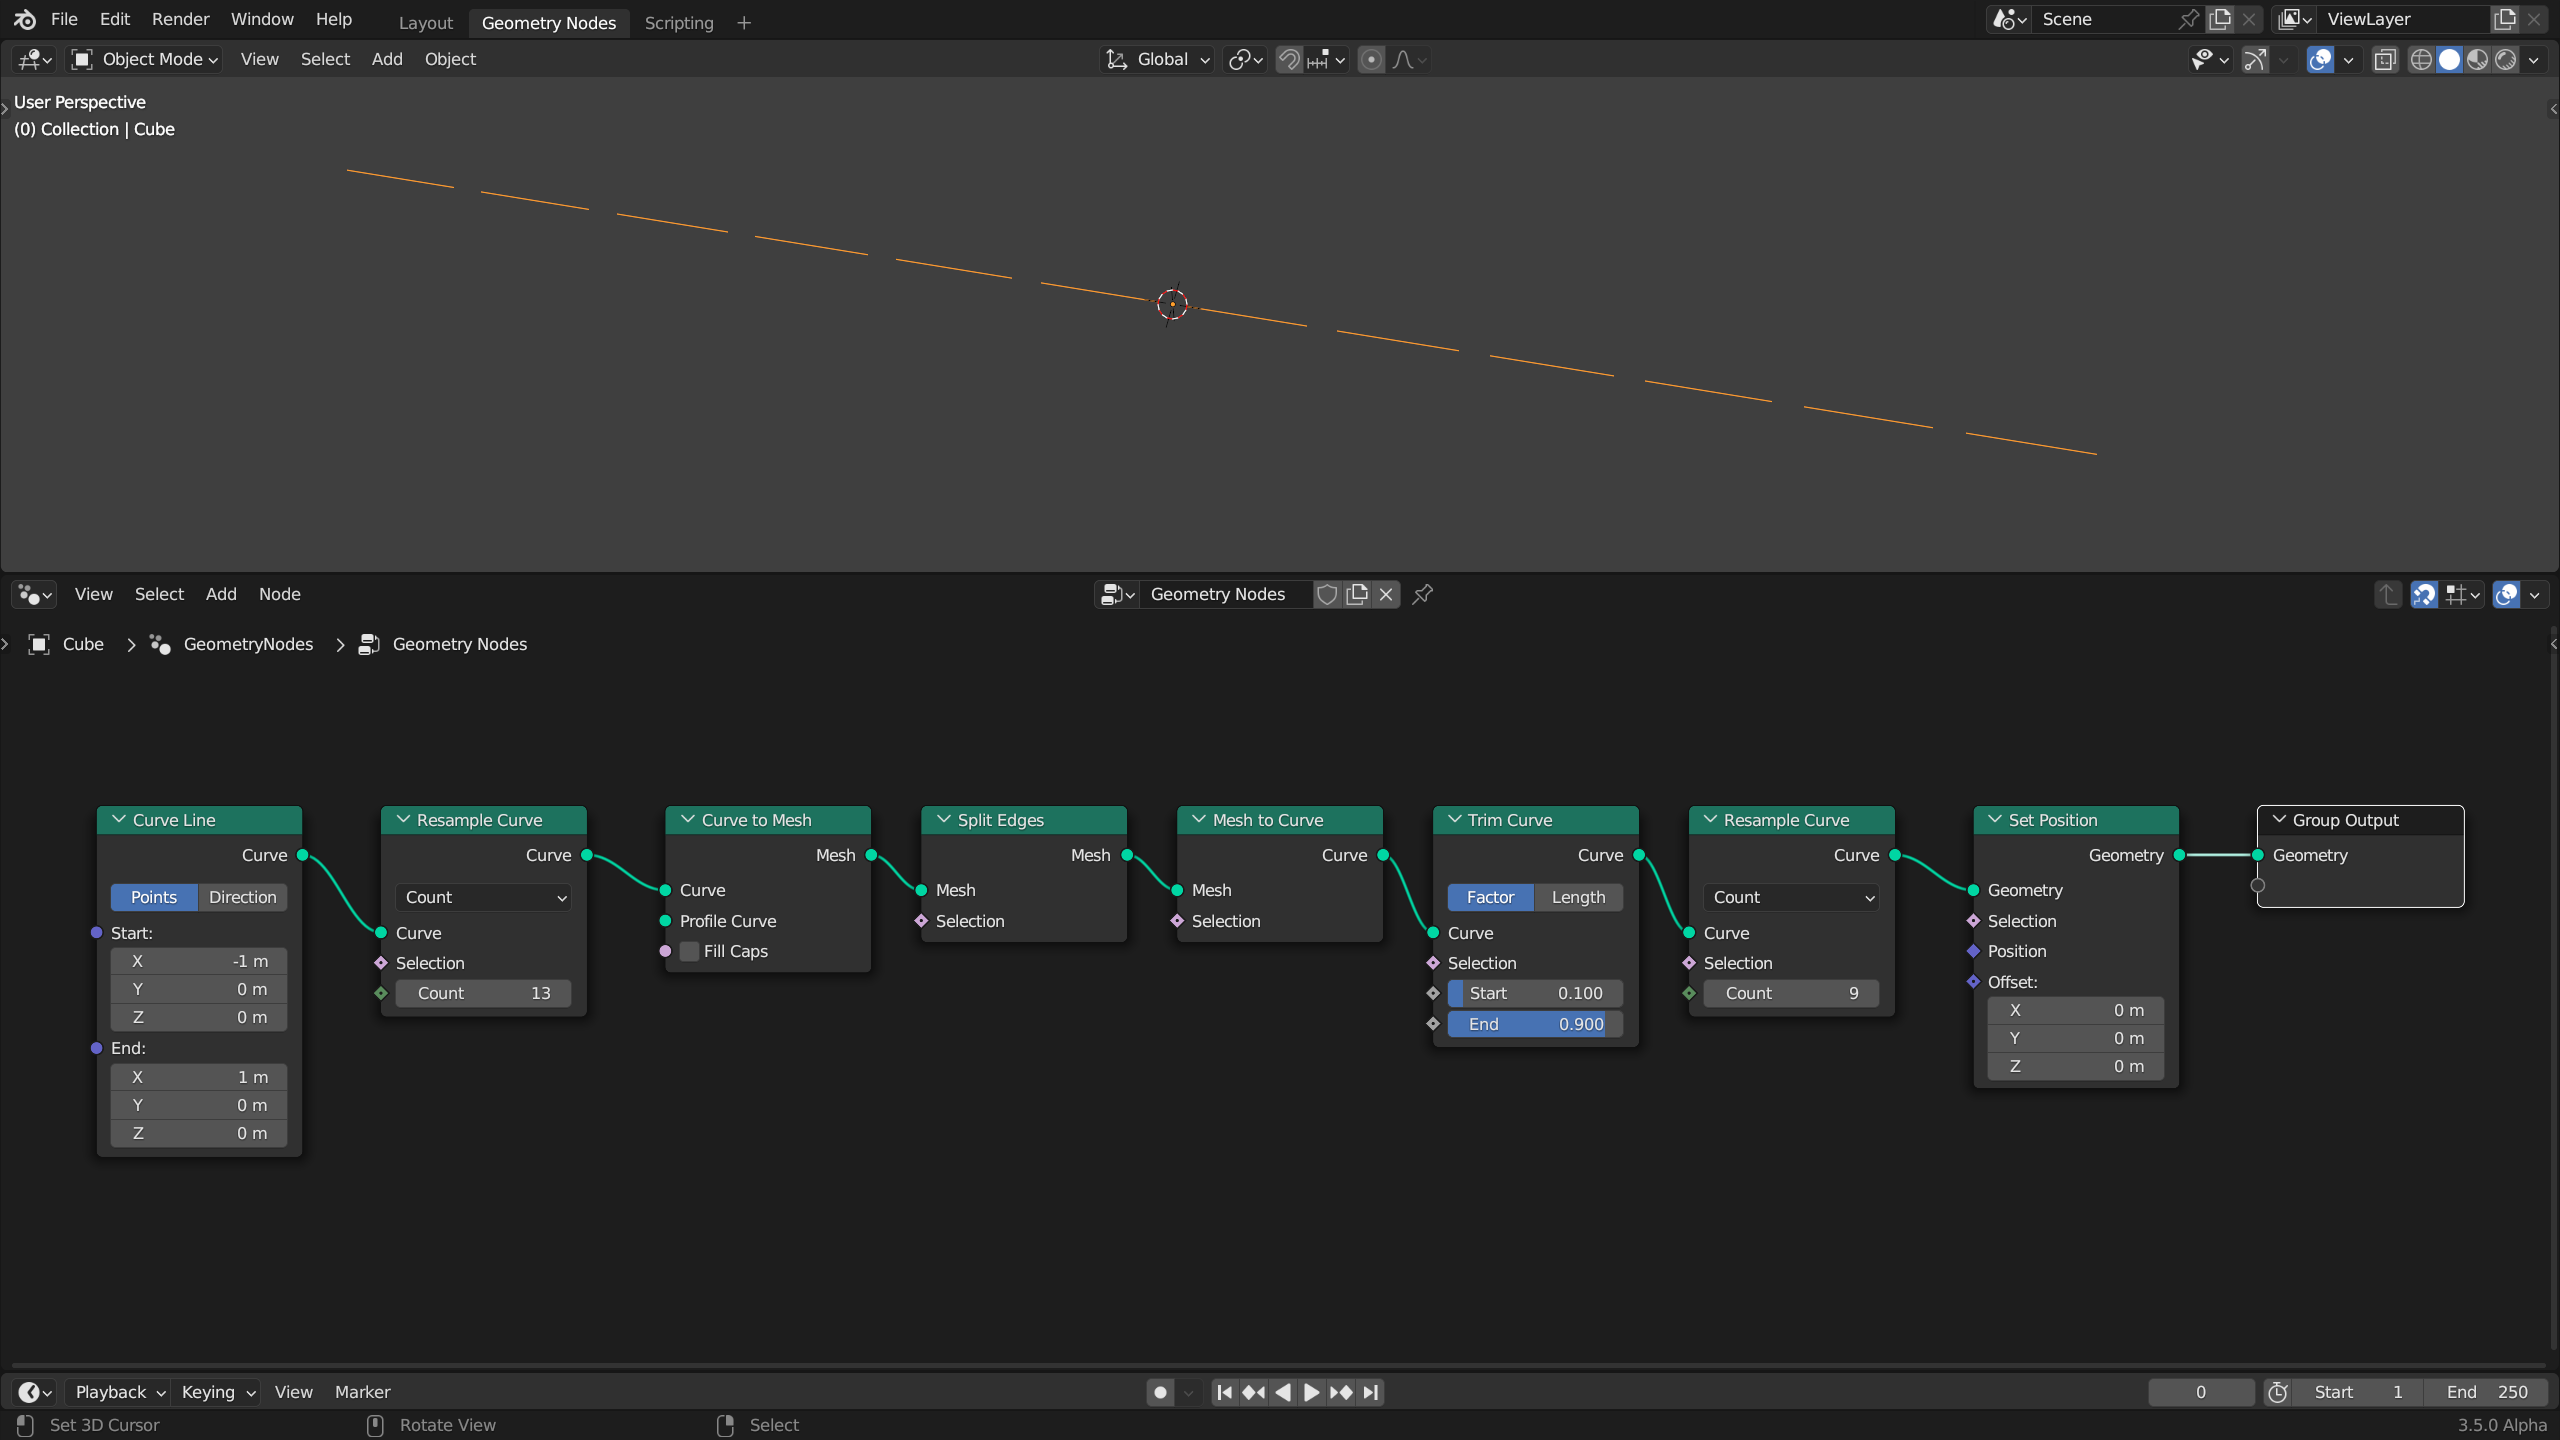Browse node groups icon in node header
Viewport: 2560px width, 1440px height.
click(1117, 595)
